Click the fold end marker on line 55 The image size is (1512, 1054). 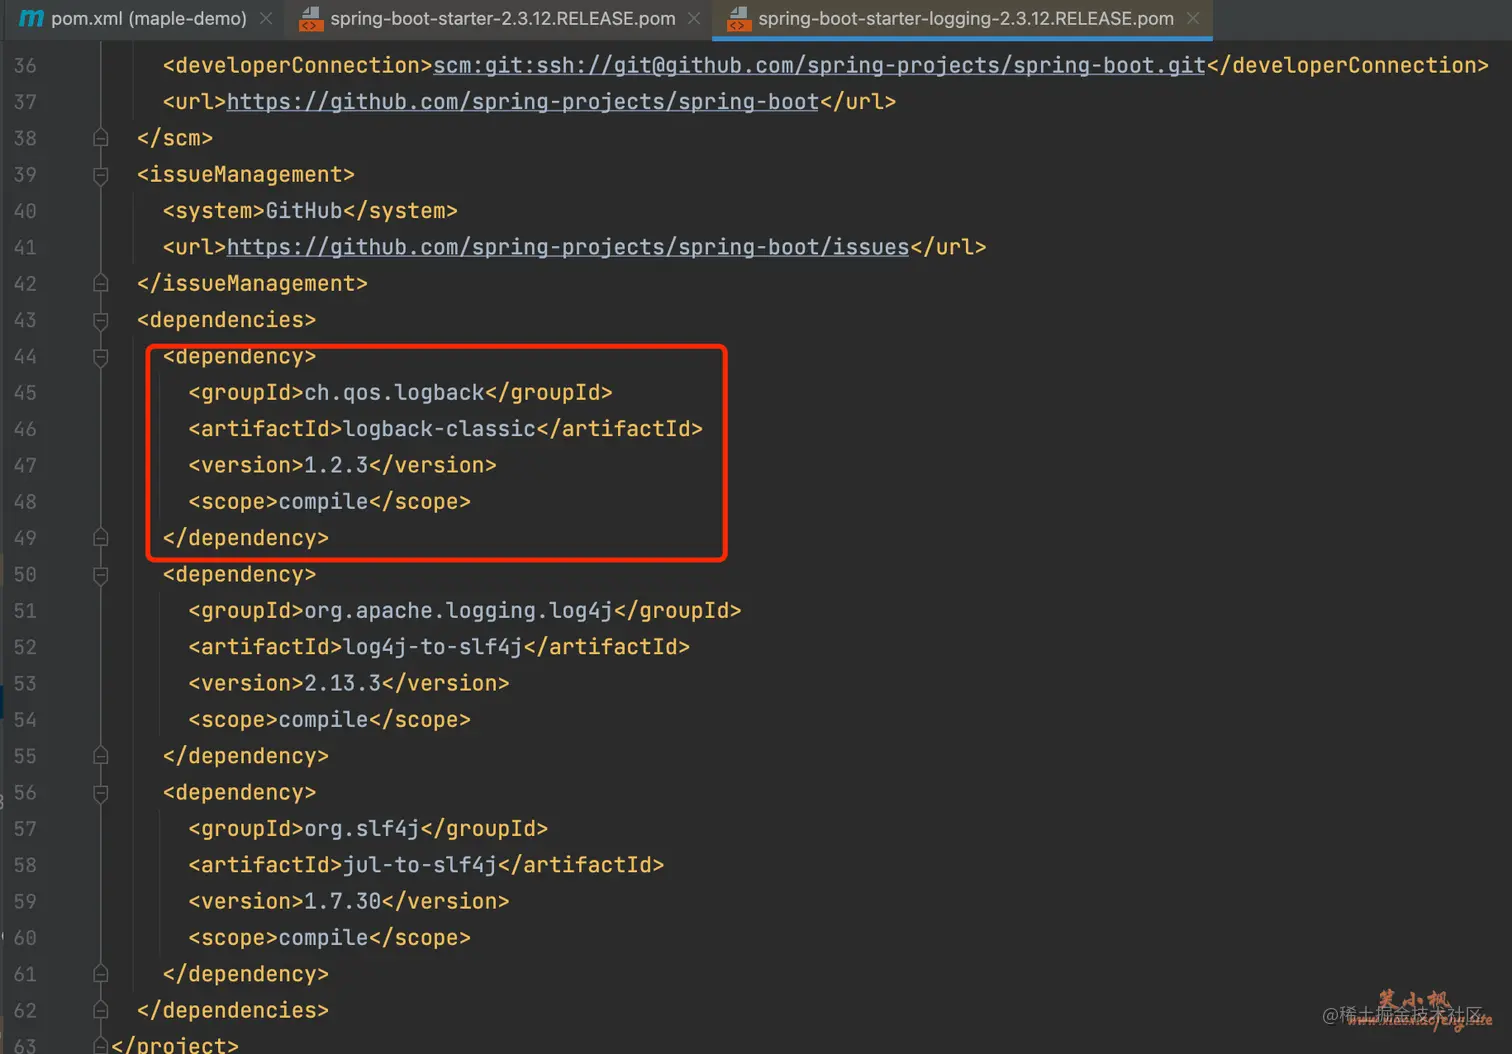pos(101,756)
